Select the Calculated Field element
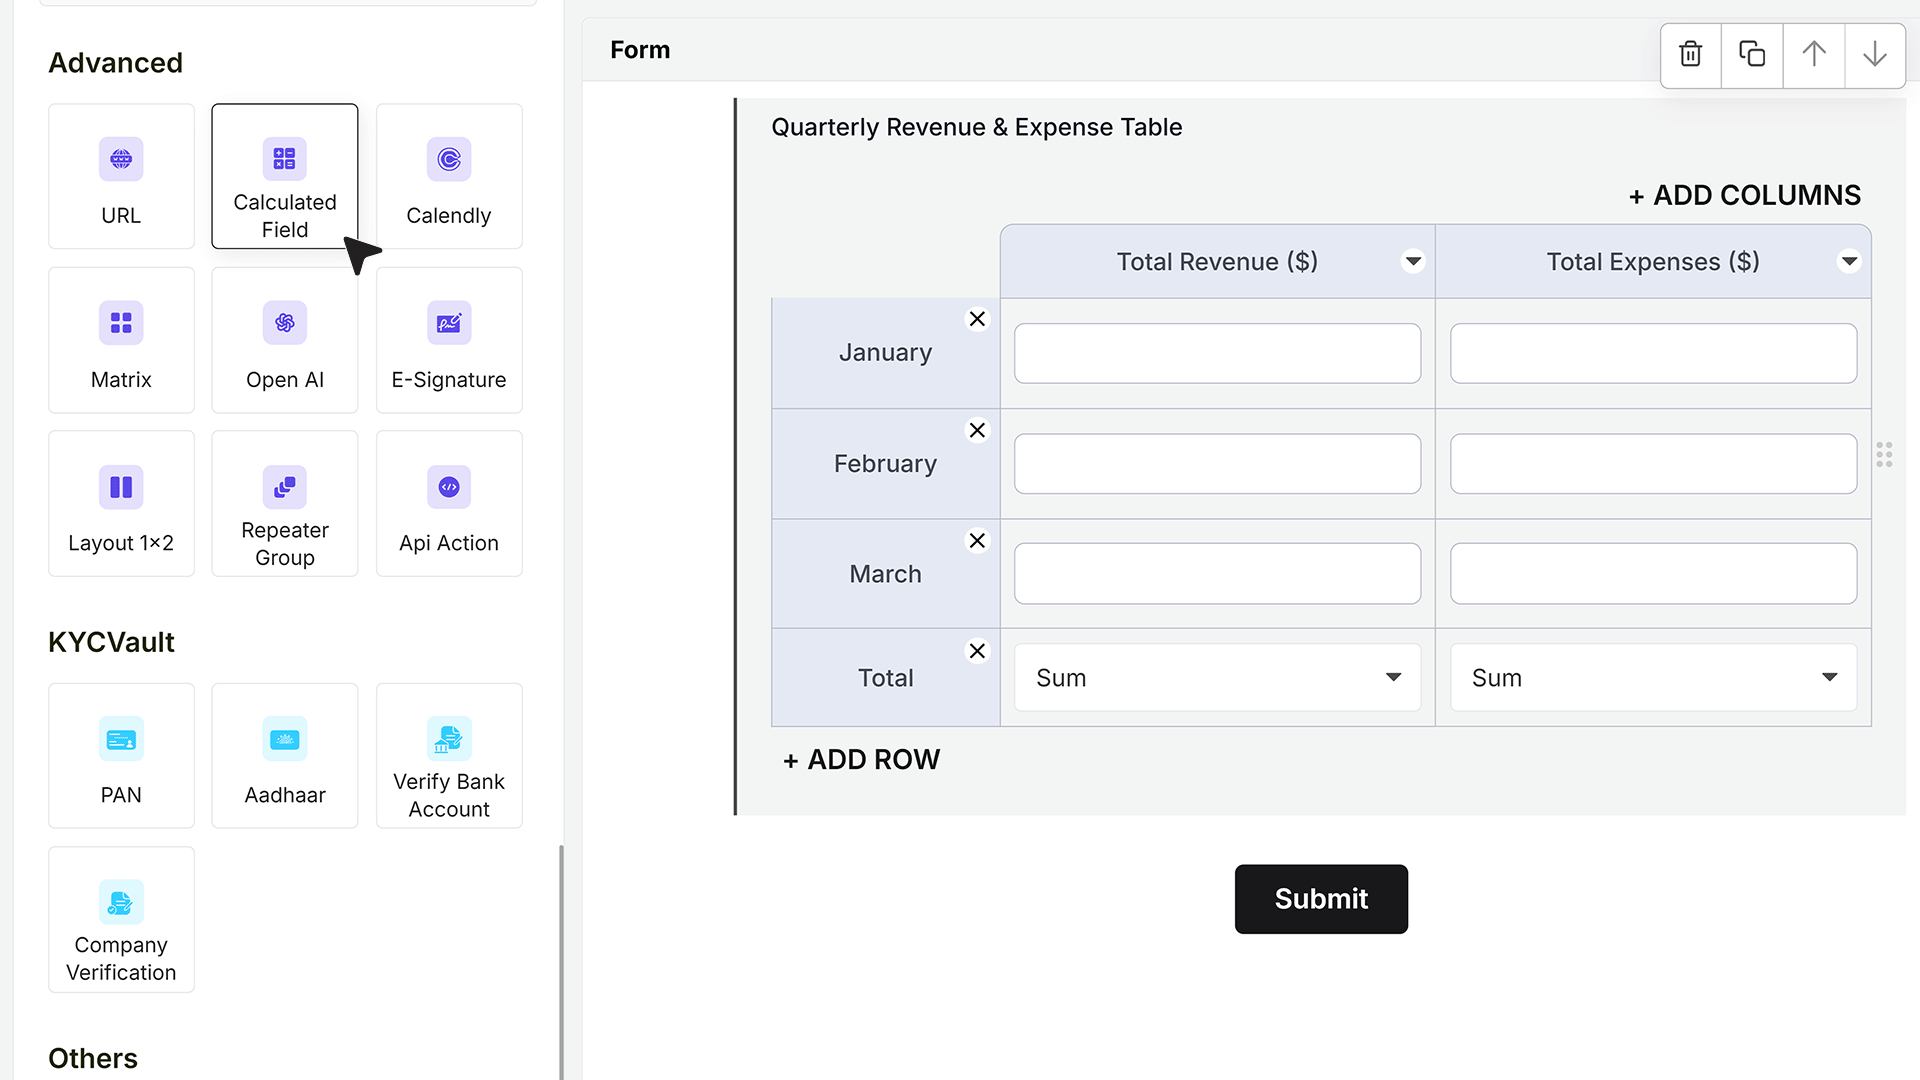 click(285, 176)
